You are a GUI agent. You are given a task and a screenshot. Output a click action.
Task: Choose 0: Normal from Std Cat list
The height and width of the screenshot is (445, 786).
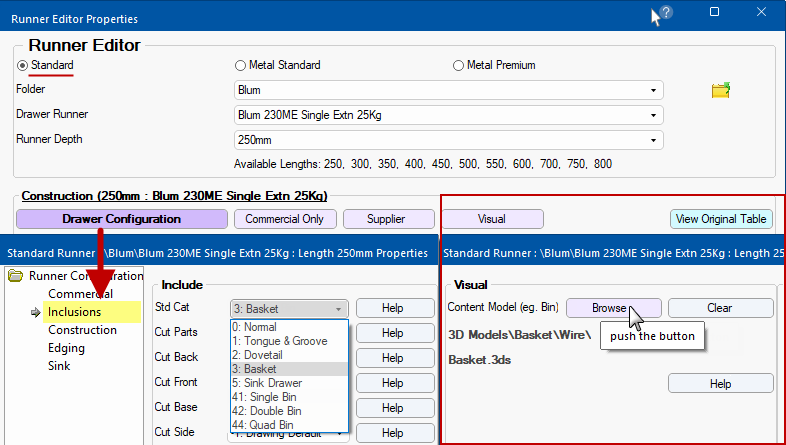coord(289,327)
